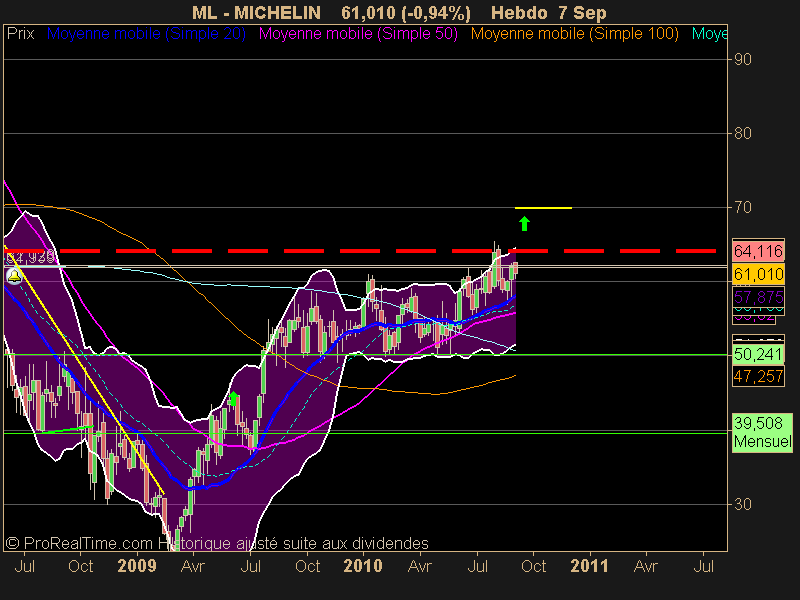Click the 'Hebdo 7 Sep' timeframe text
The image size is (800, 600).
[548, 12]
